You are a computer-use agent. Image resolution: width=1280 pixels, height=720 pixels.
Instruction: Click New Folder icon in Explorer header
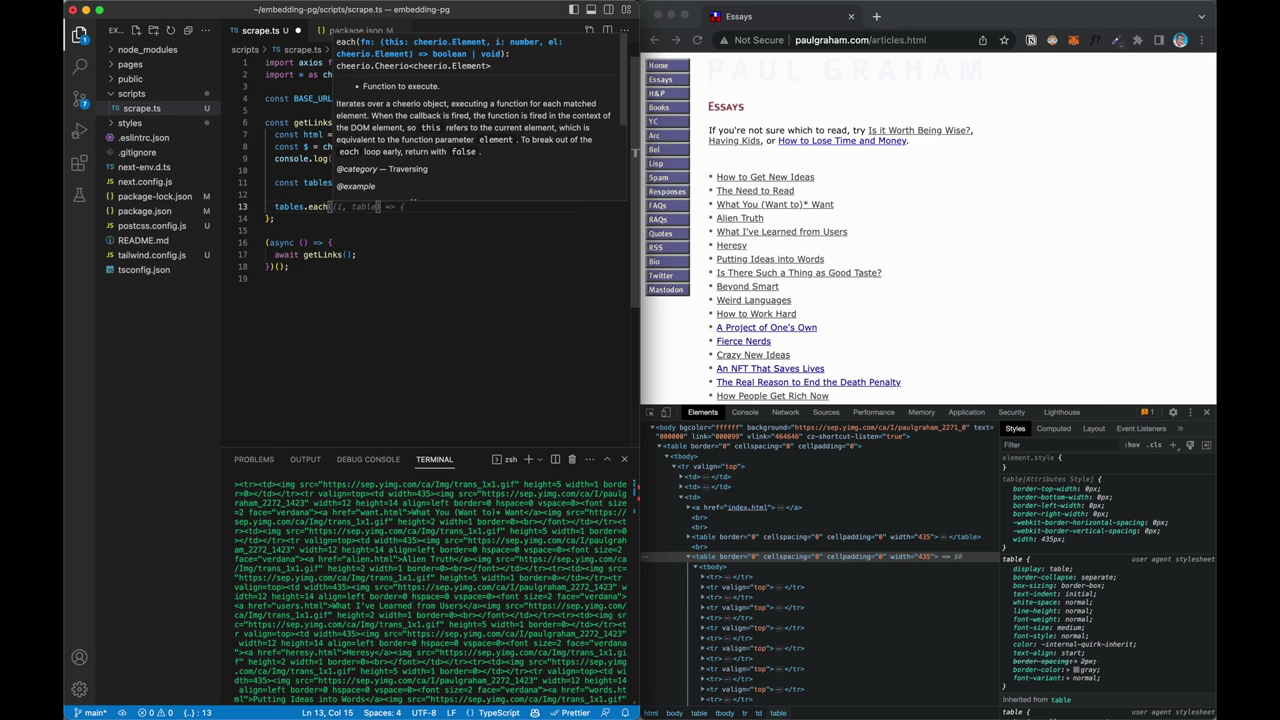[153, 31]
